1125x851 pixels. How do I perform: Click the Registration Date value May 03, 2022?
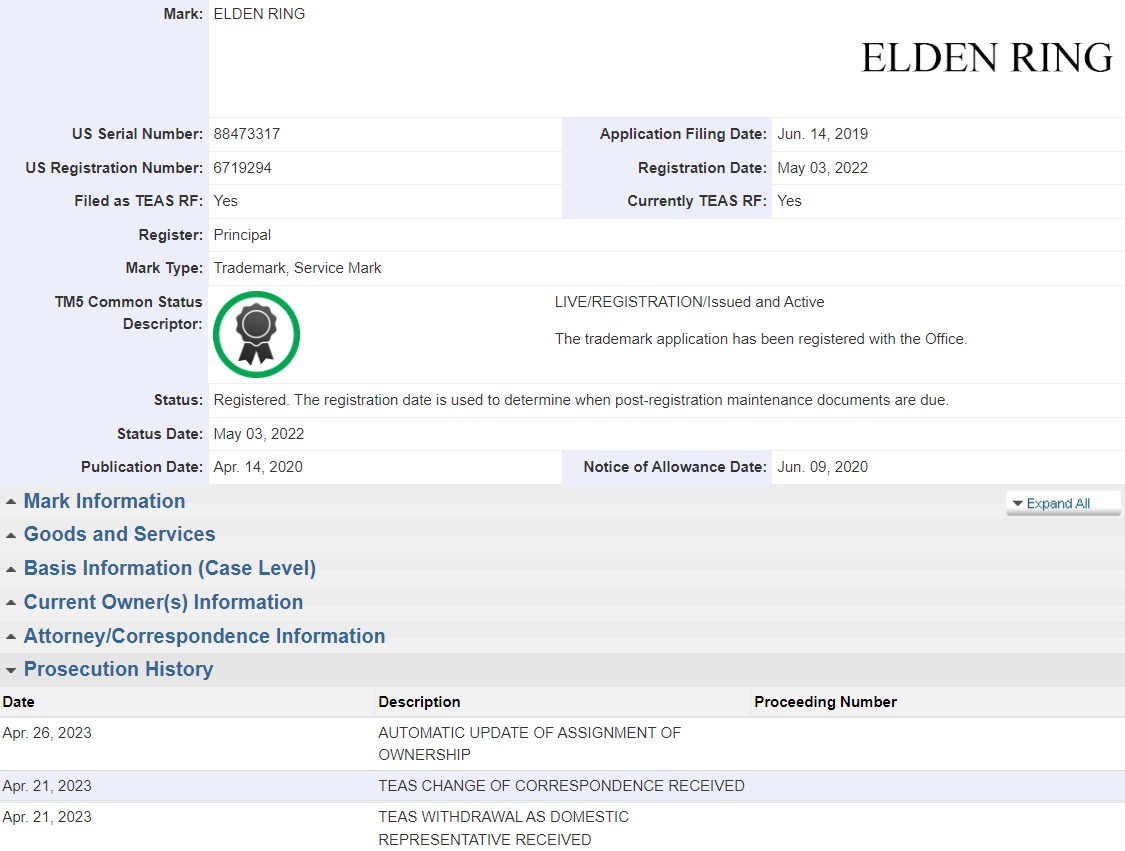tap(822, 168)
